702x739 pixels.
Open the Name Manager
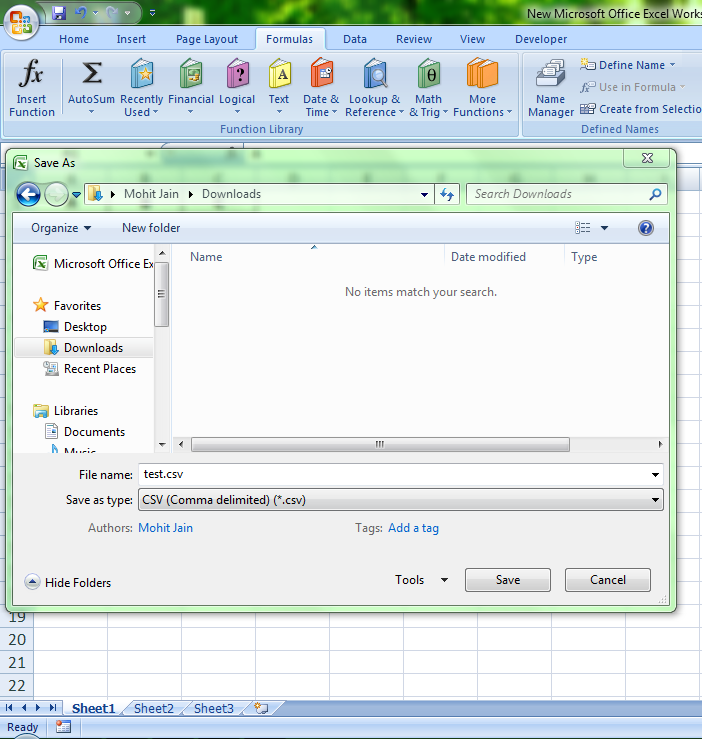(x=551, y=89)
